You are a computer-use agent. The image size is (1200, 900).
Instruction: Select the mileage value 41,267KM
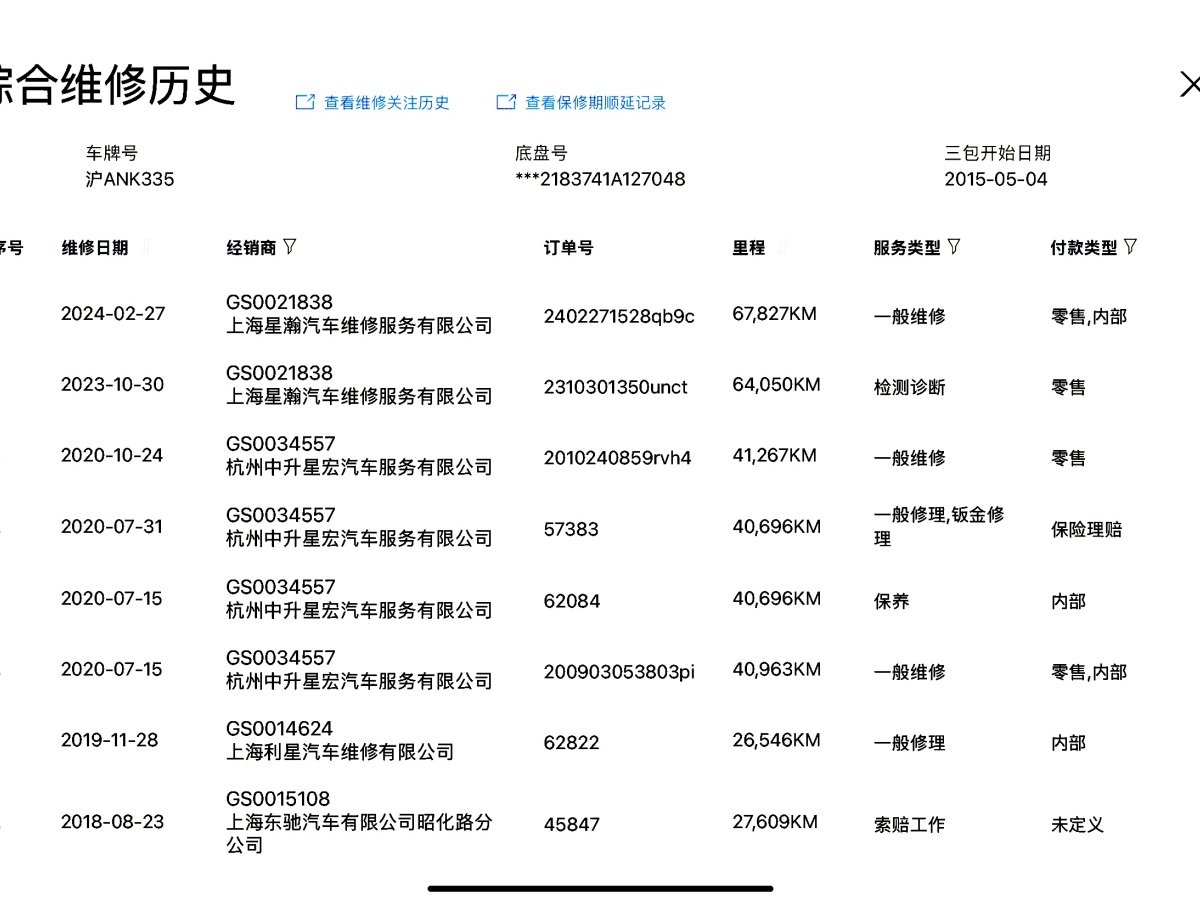point(774,456)
